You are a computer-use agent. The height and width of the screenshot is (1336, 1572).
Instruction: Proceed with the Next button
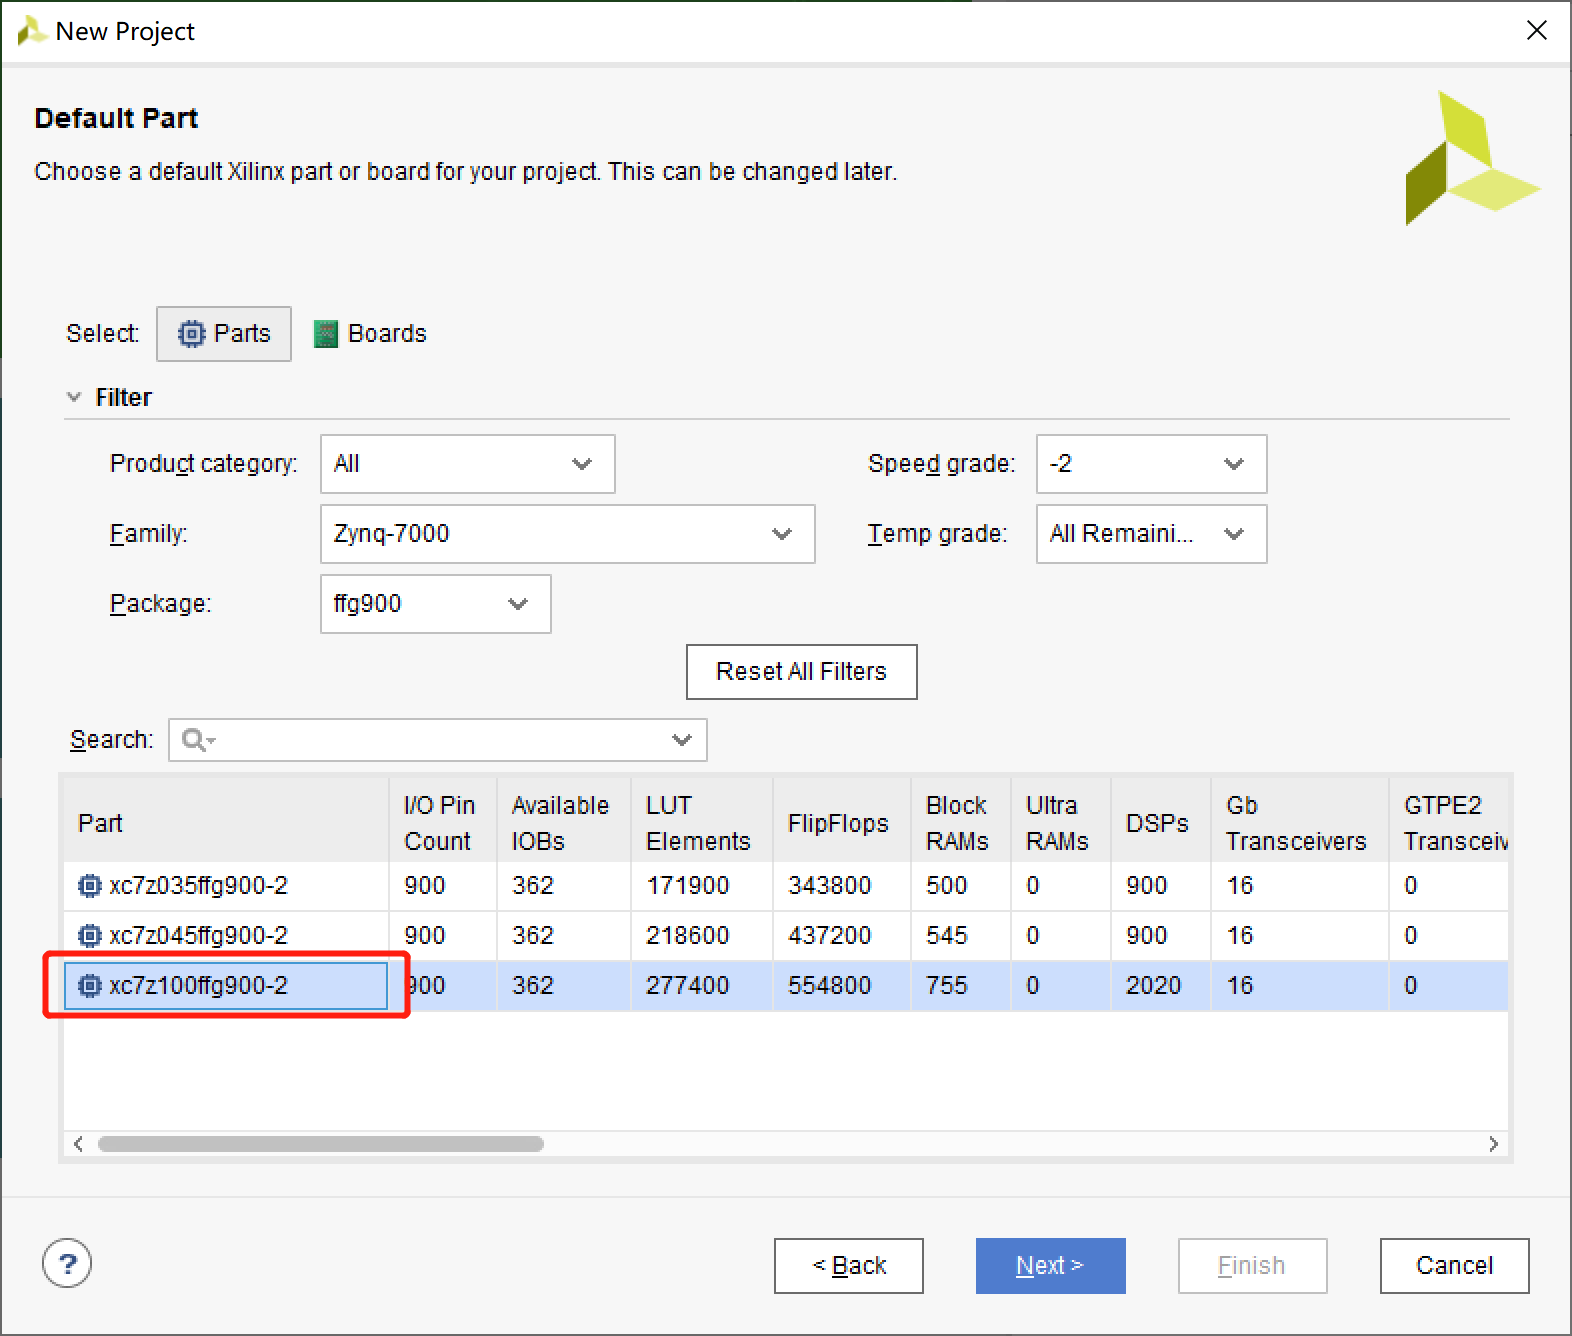click(x=1051, y=1266)
